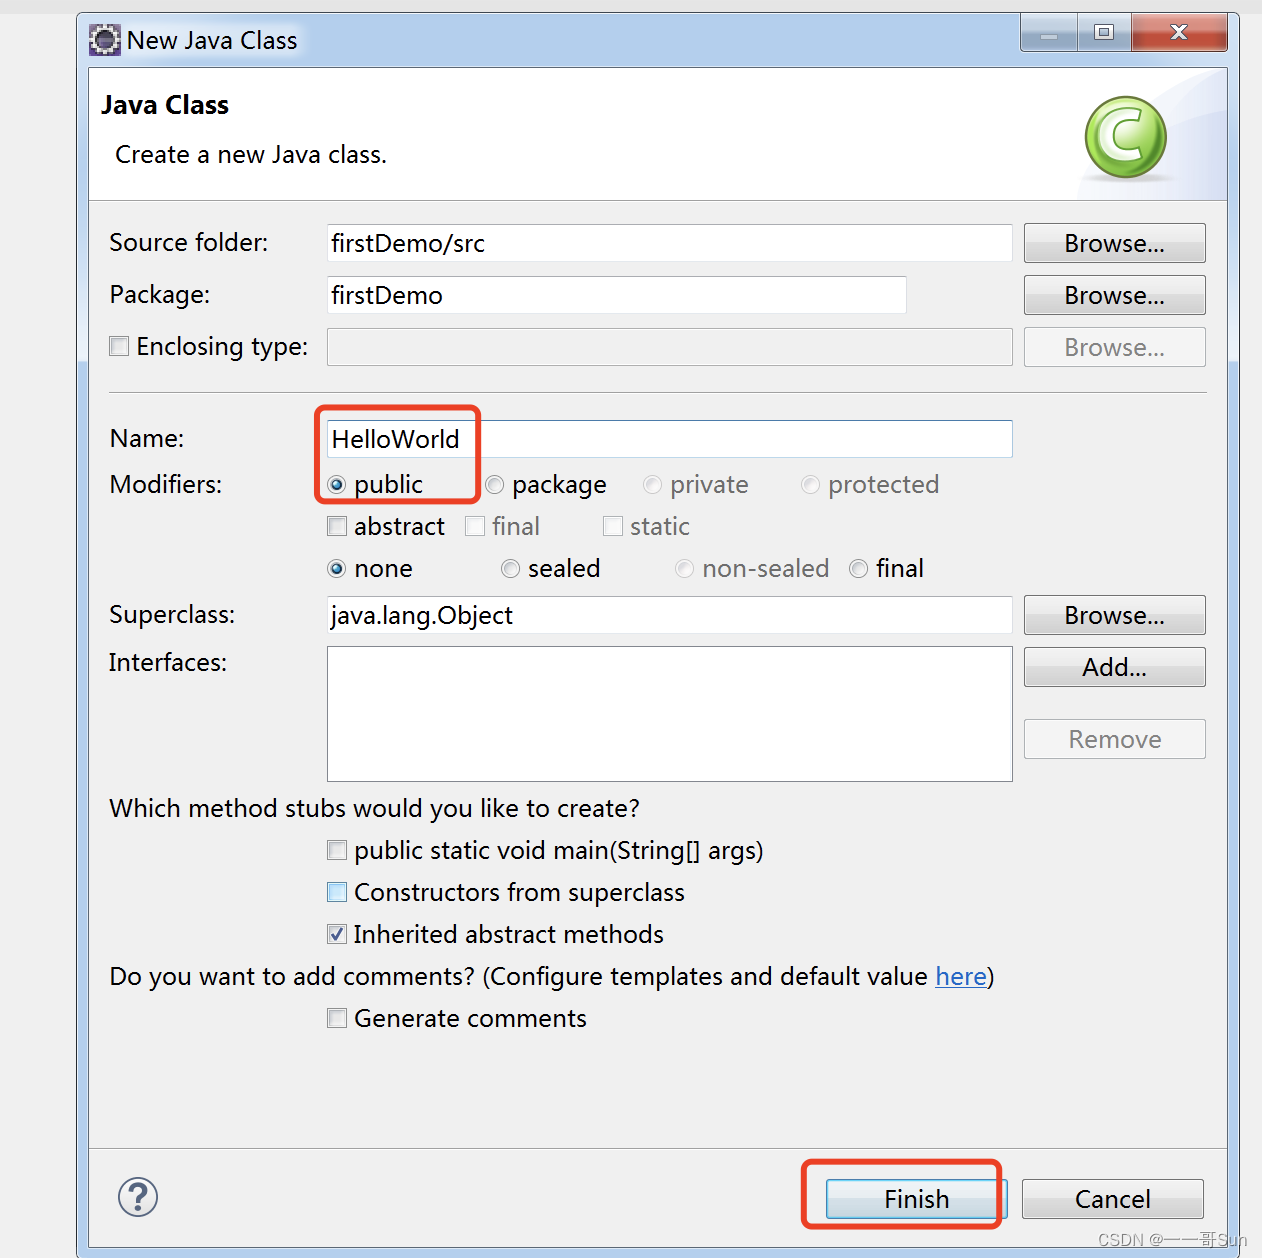This screenshot has width=1262, height=1258.
Task: Browse for Source folder
Action: 1114,243
